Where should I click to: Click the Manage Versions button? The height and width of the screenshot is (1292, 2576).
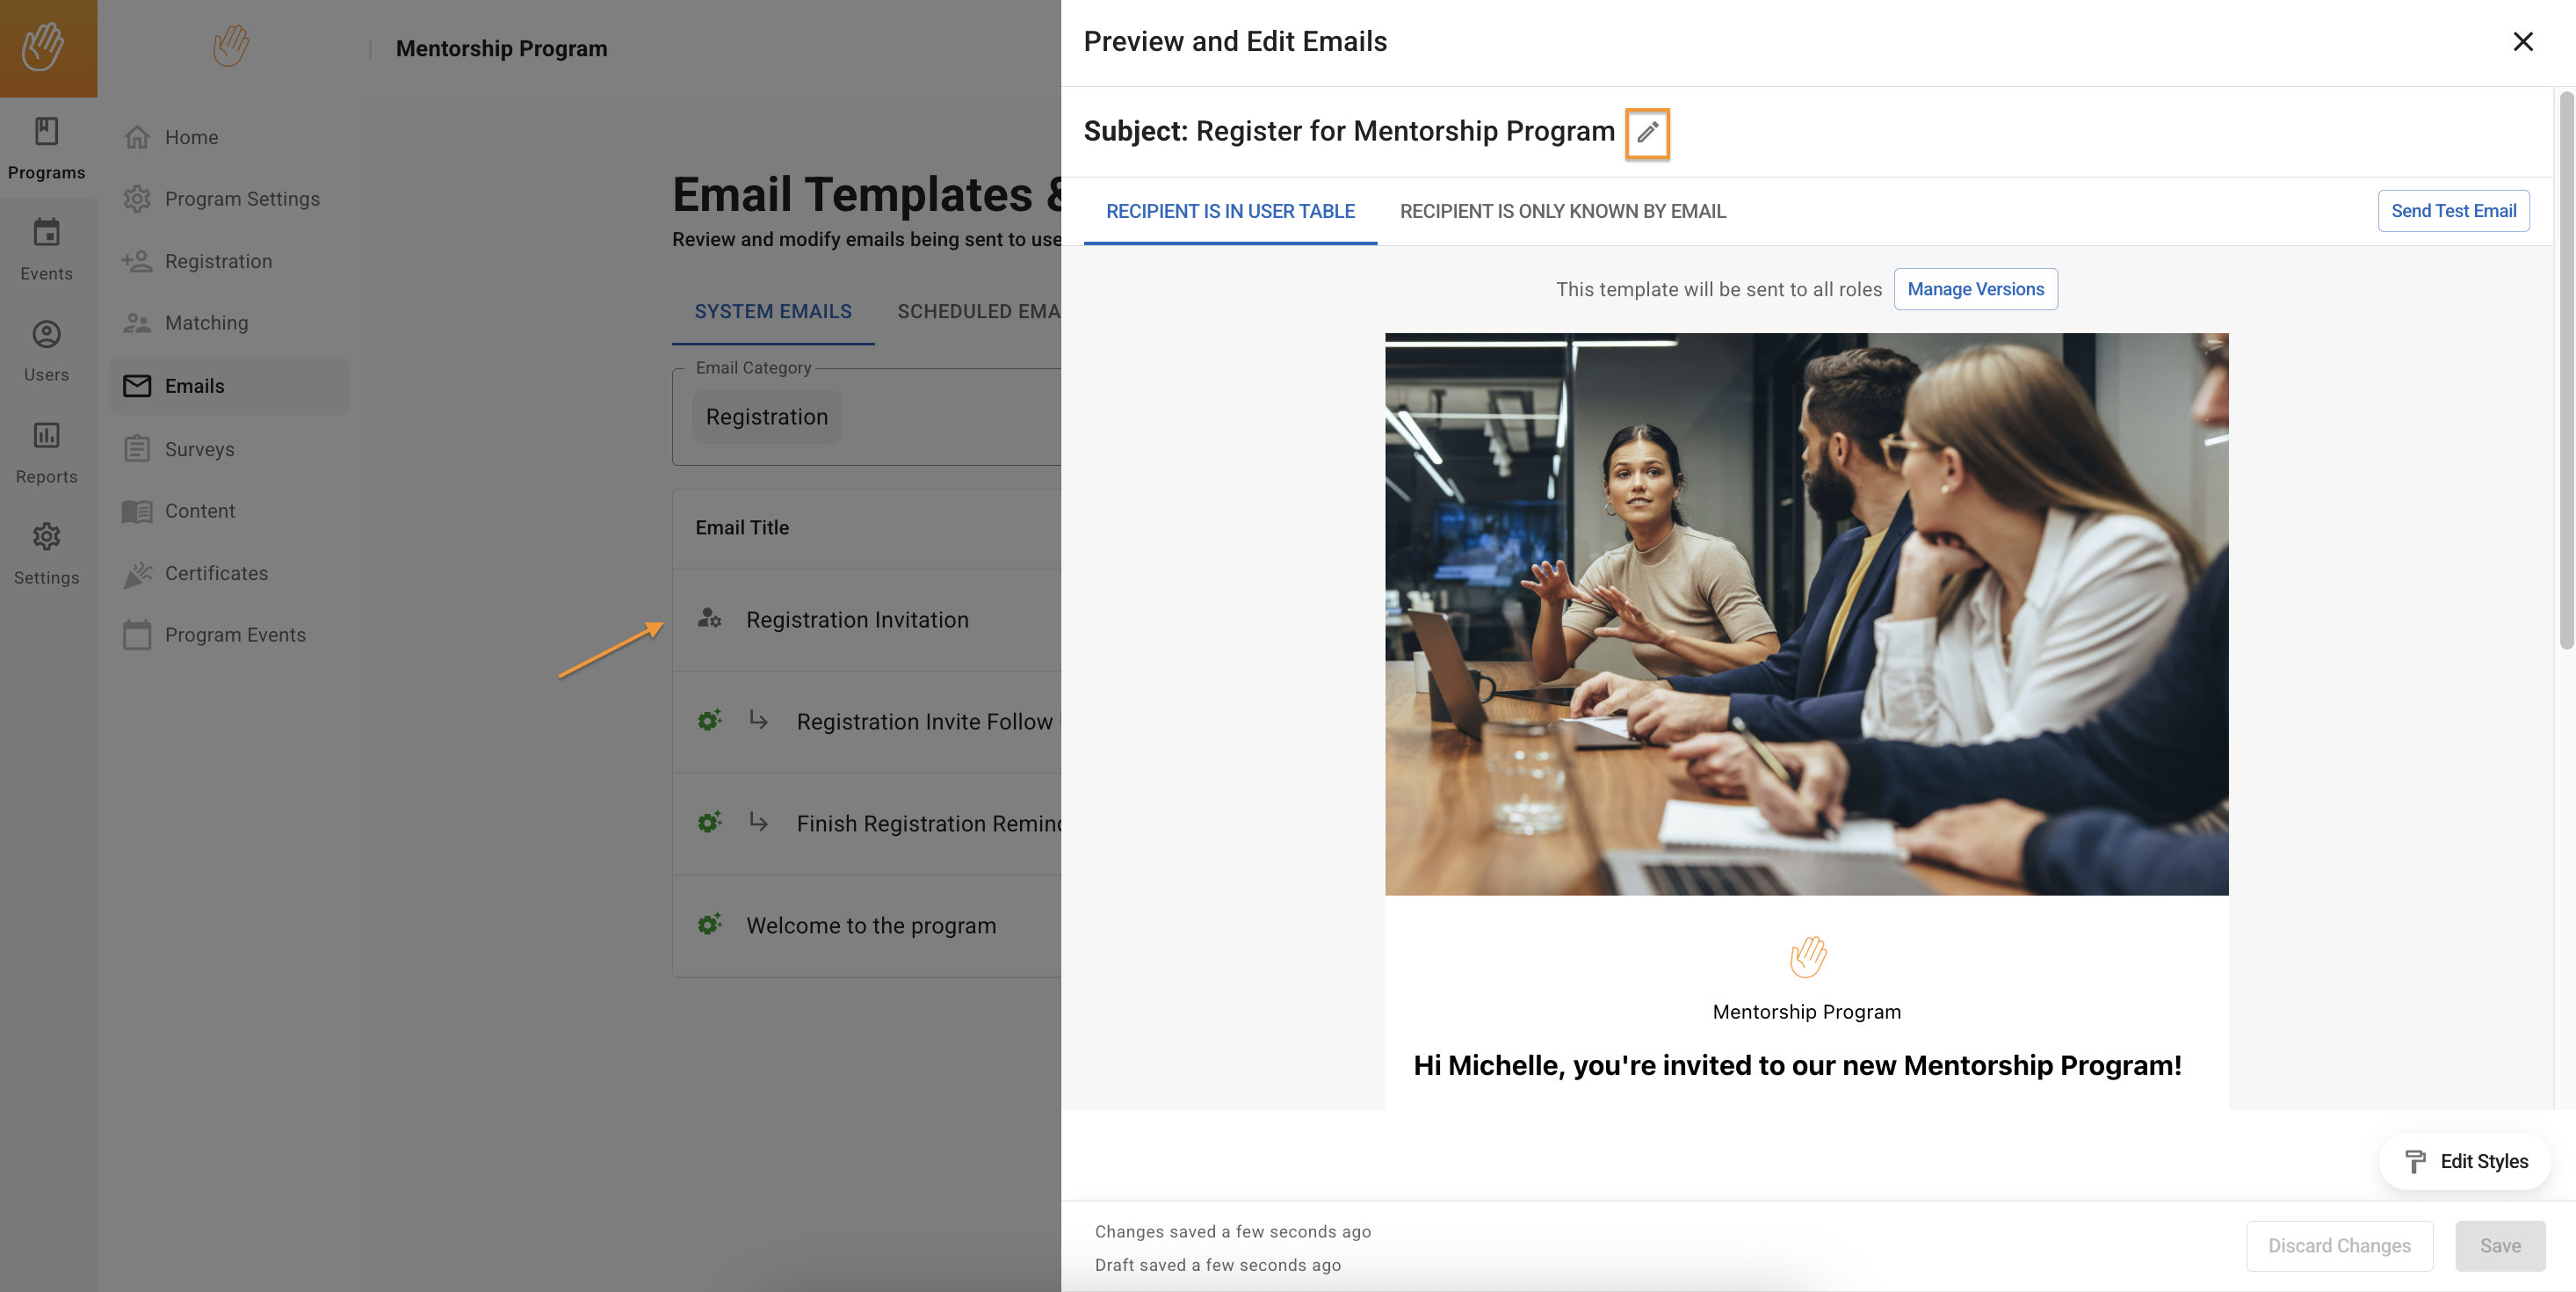[x=1975, y=289]
